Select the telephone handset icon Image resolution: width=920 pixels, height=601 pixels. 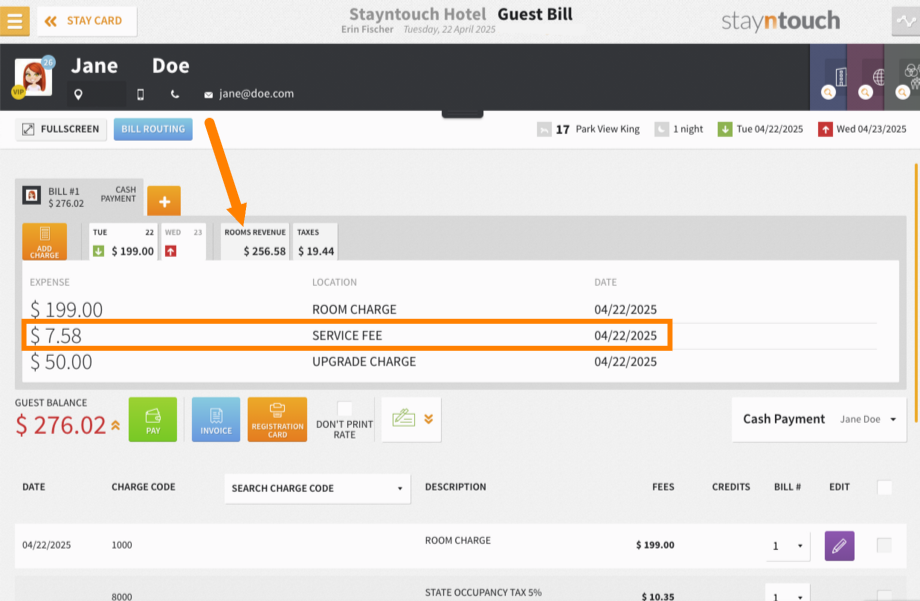[x=175, y=94]
